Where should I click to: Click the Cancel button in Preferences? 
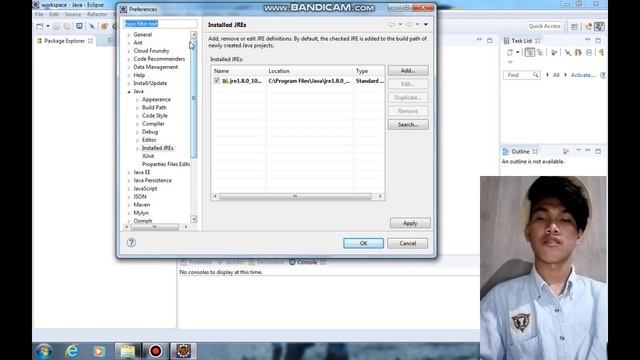click(x=407, y=243)
